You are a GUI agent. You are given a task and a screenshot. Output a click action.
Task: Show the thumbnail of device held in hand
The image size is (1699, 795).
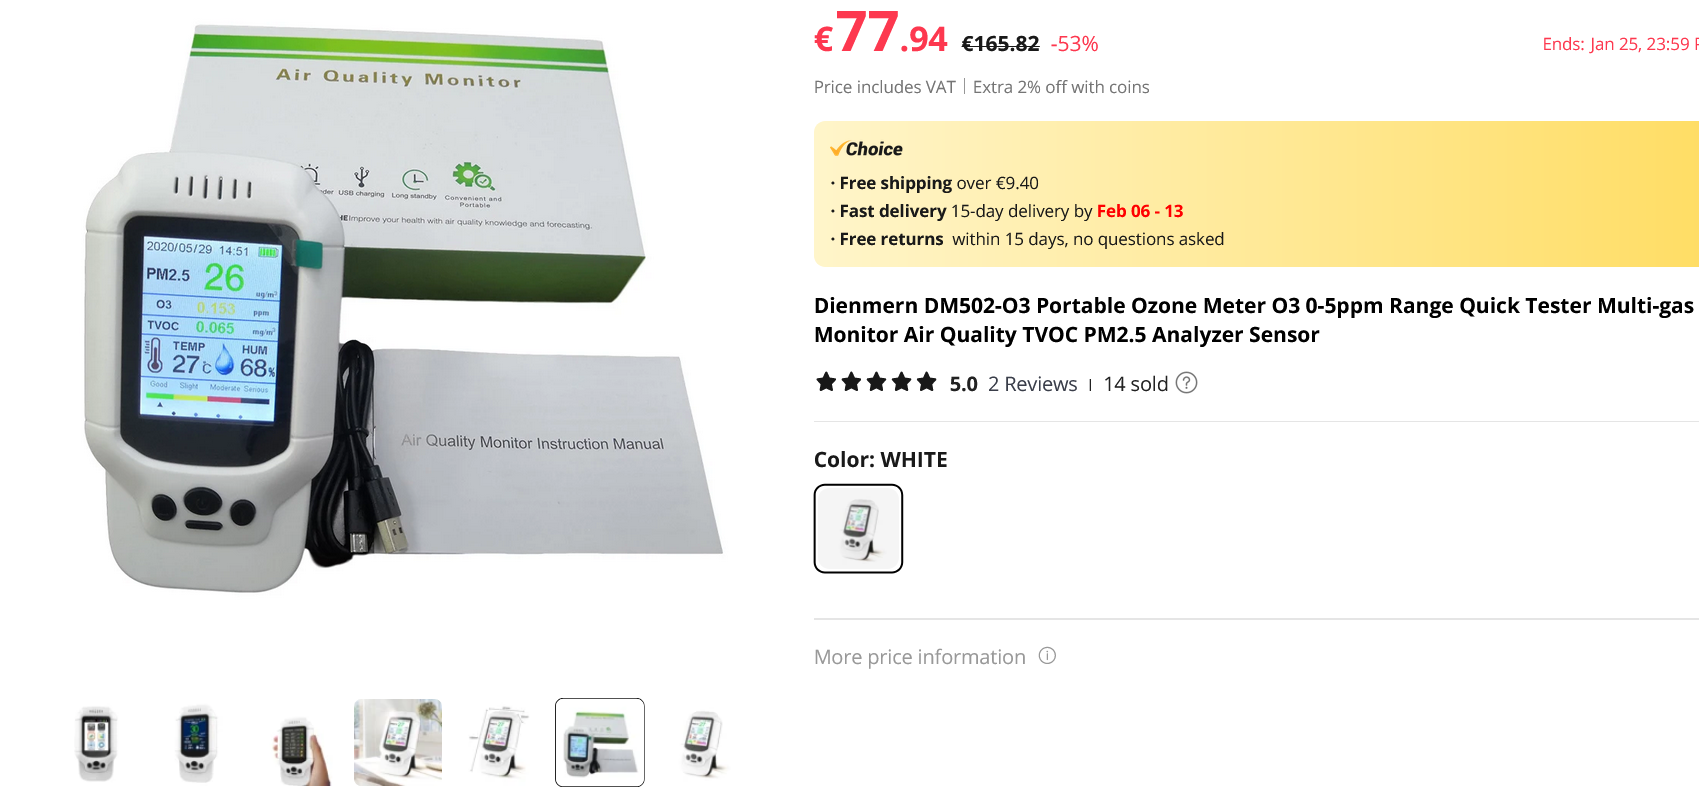pos(298,742)
